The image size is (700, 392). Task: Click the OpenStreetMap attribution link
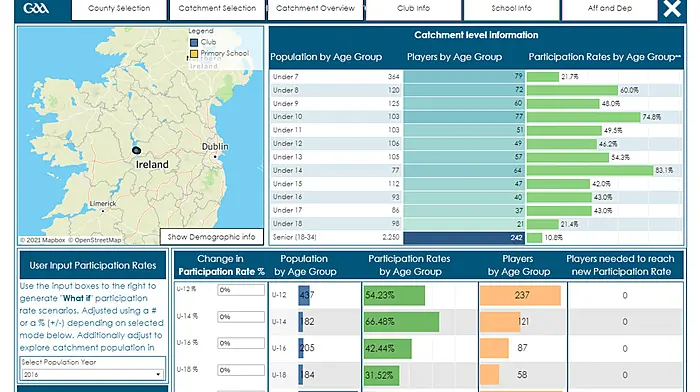coord(95,240)
